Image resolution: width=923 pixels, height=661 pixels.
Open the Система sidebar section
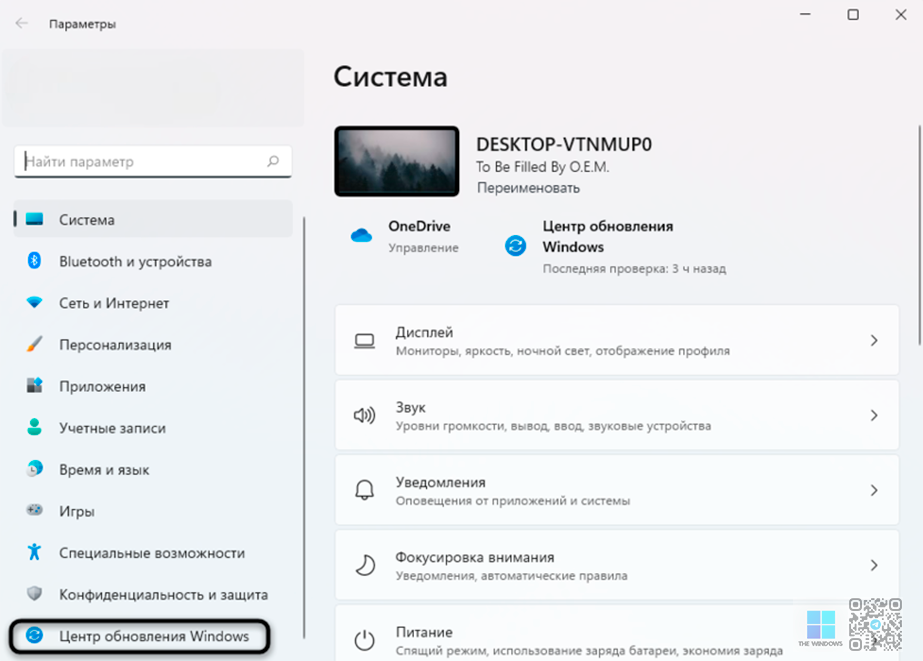153,220
